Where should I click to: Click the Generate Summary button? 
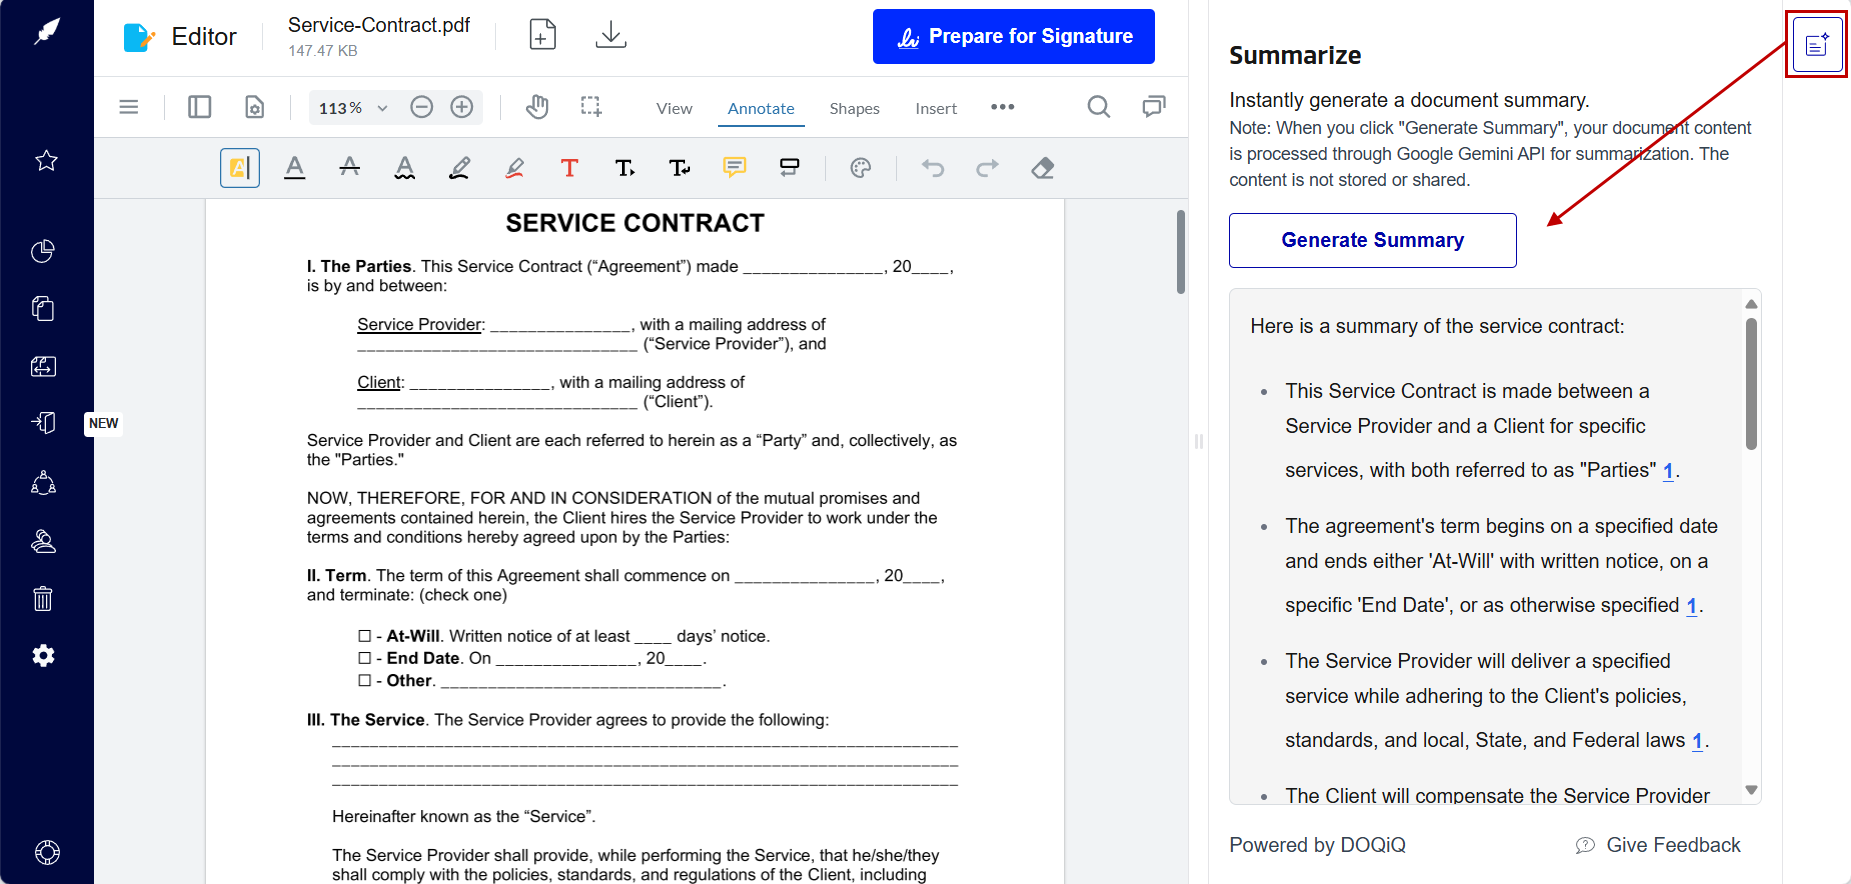[1373, 240]
